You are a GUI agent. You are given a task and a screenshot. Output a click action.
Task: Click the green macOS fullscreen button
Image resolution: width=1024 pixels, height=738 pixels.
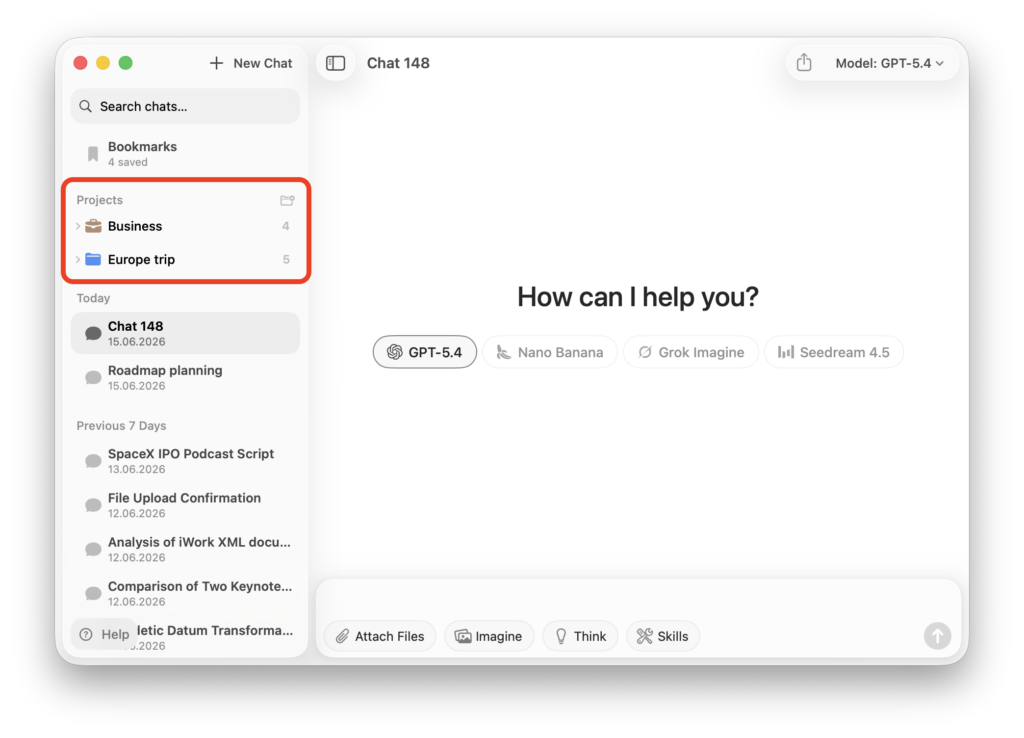[125, 63]
